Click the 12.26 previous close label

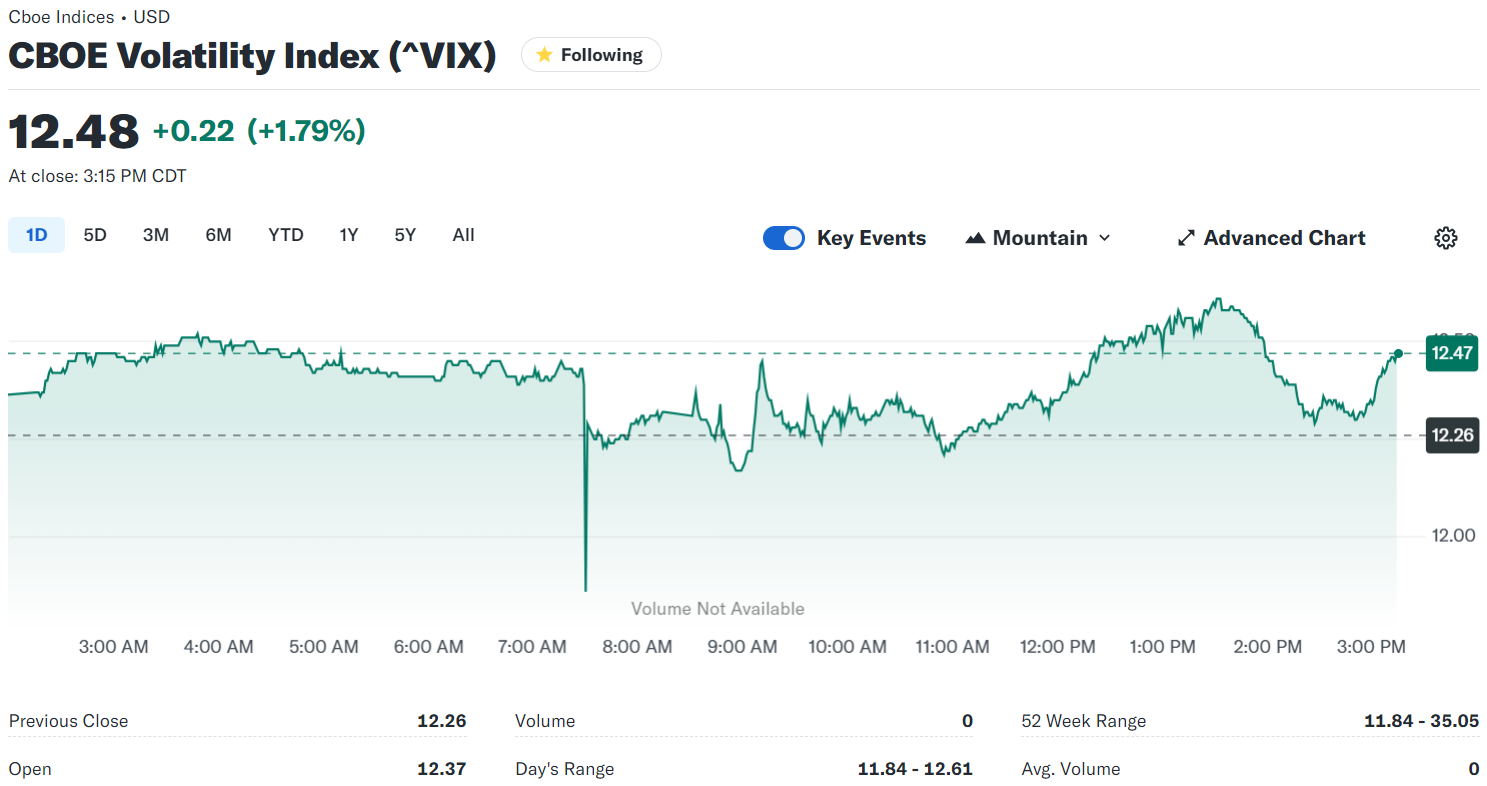click(1452, 435)
